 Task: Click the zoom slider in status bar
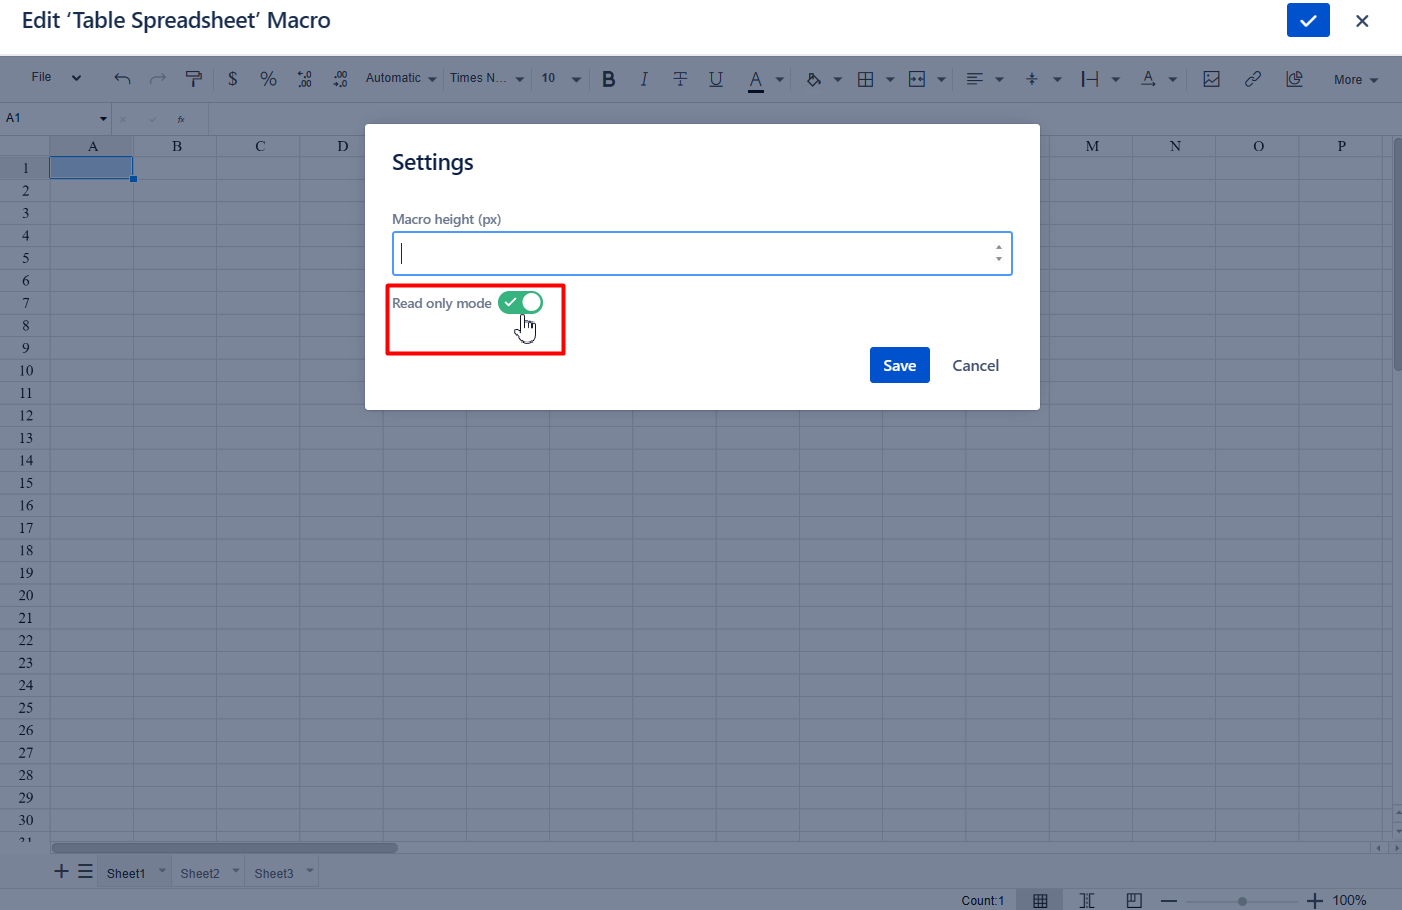1242,901
